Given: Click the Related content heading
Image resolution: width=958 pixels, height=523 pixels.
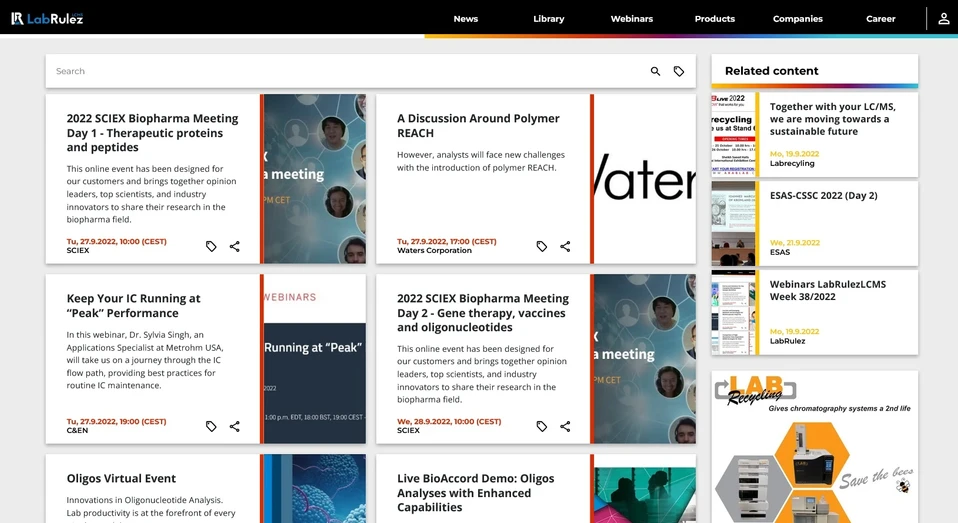Looking at the screenshot, I should [772, 71].
